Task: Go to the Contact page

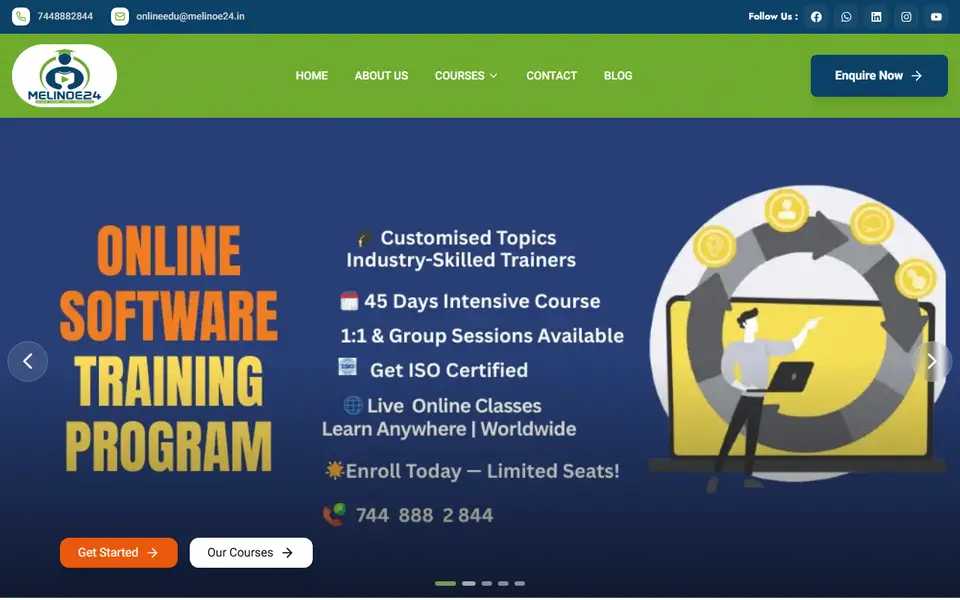Action: [x=552, y=76]
